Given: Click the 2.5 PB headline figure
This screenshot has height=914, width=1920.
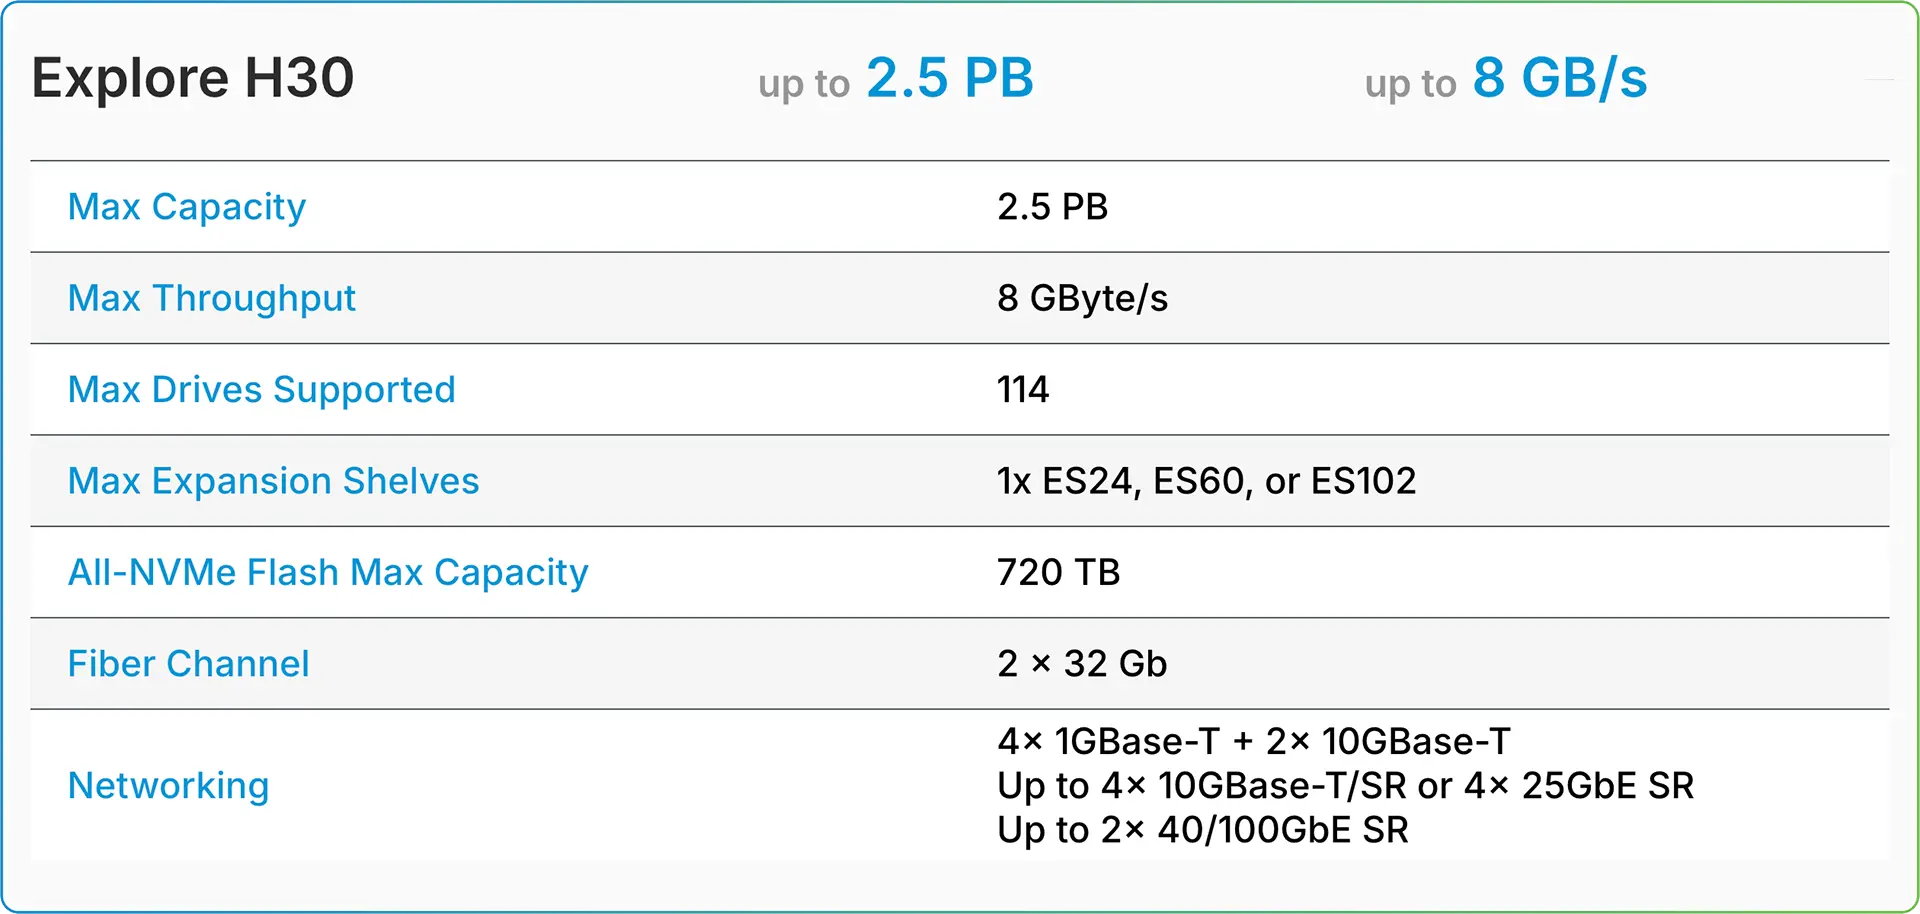Looking at the screenshot, I should tap(949, 78).
